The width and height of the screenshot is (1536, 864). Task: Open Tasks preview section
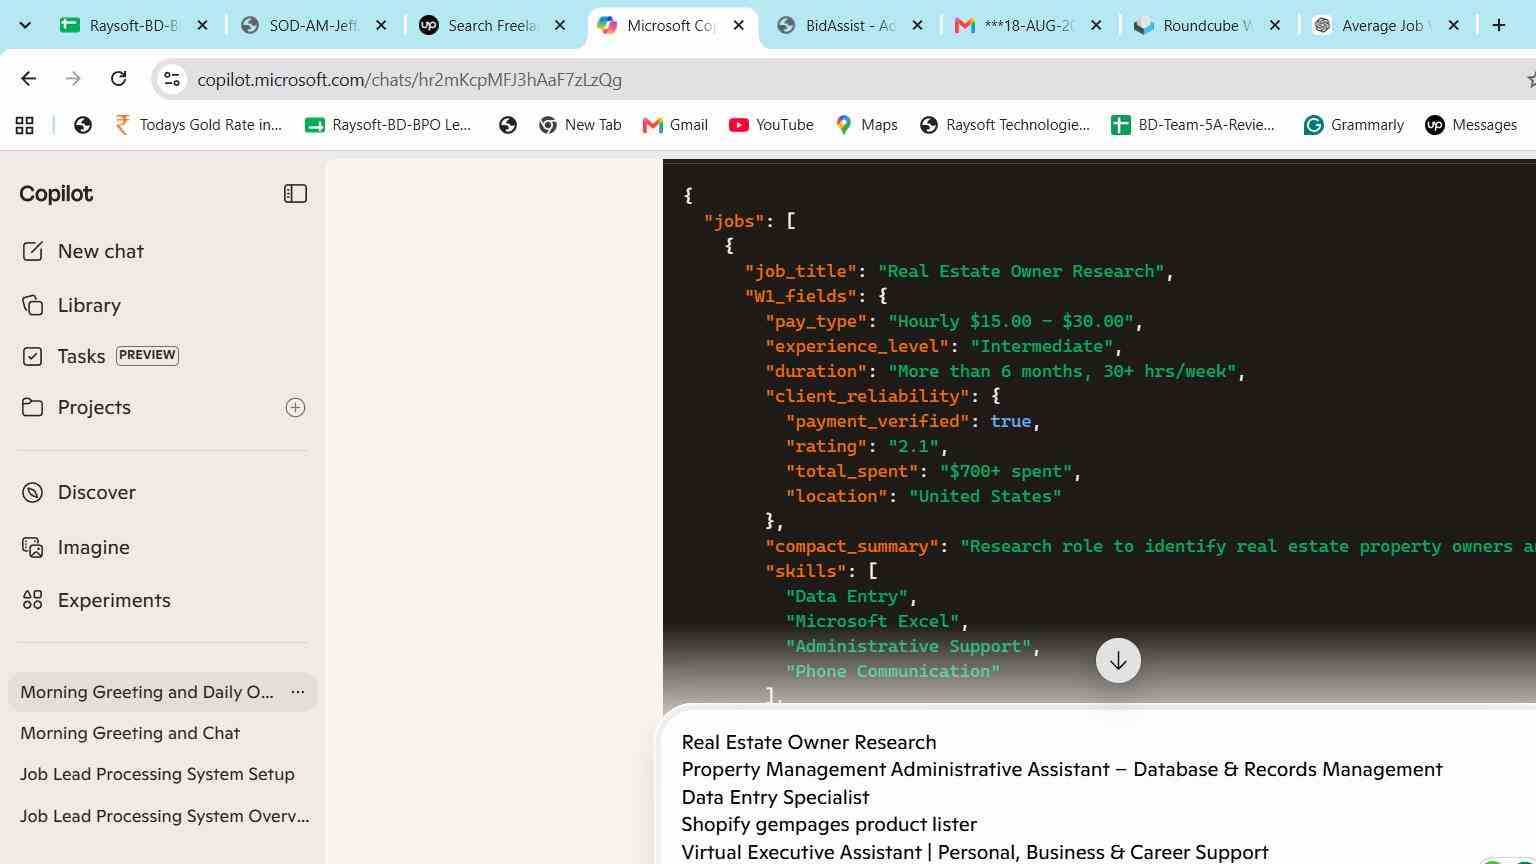(x=100, y=356)
